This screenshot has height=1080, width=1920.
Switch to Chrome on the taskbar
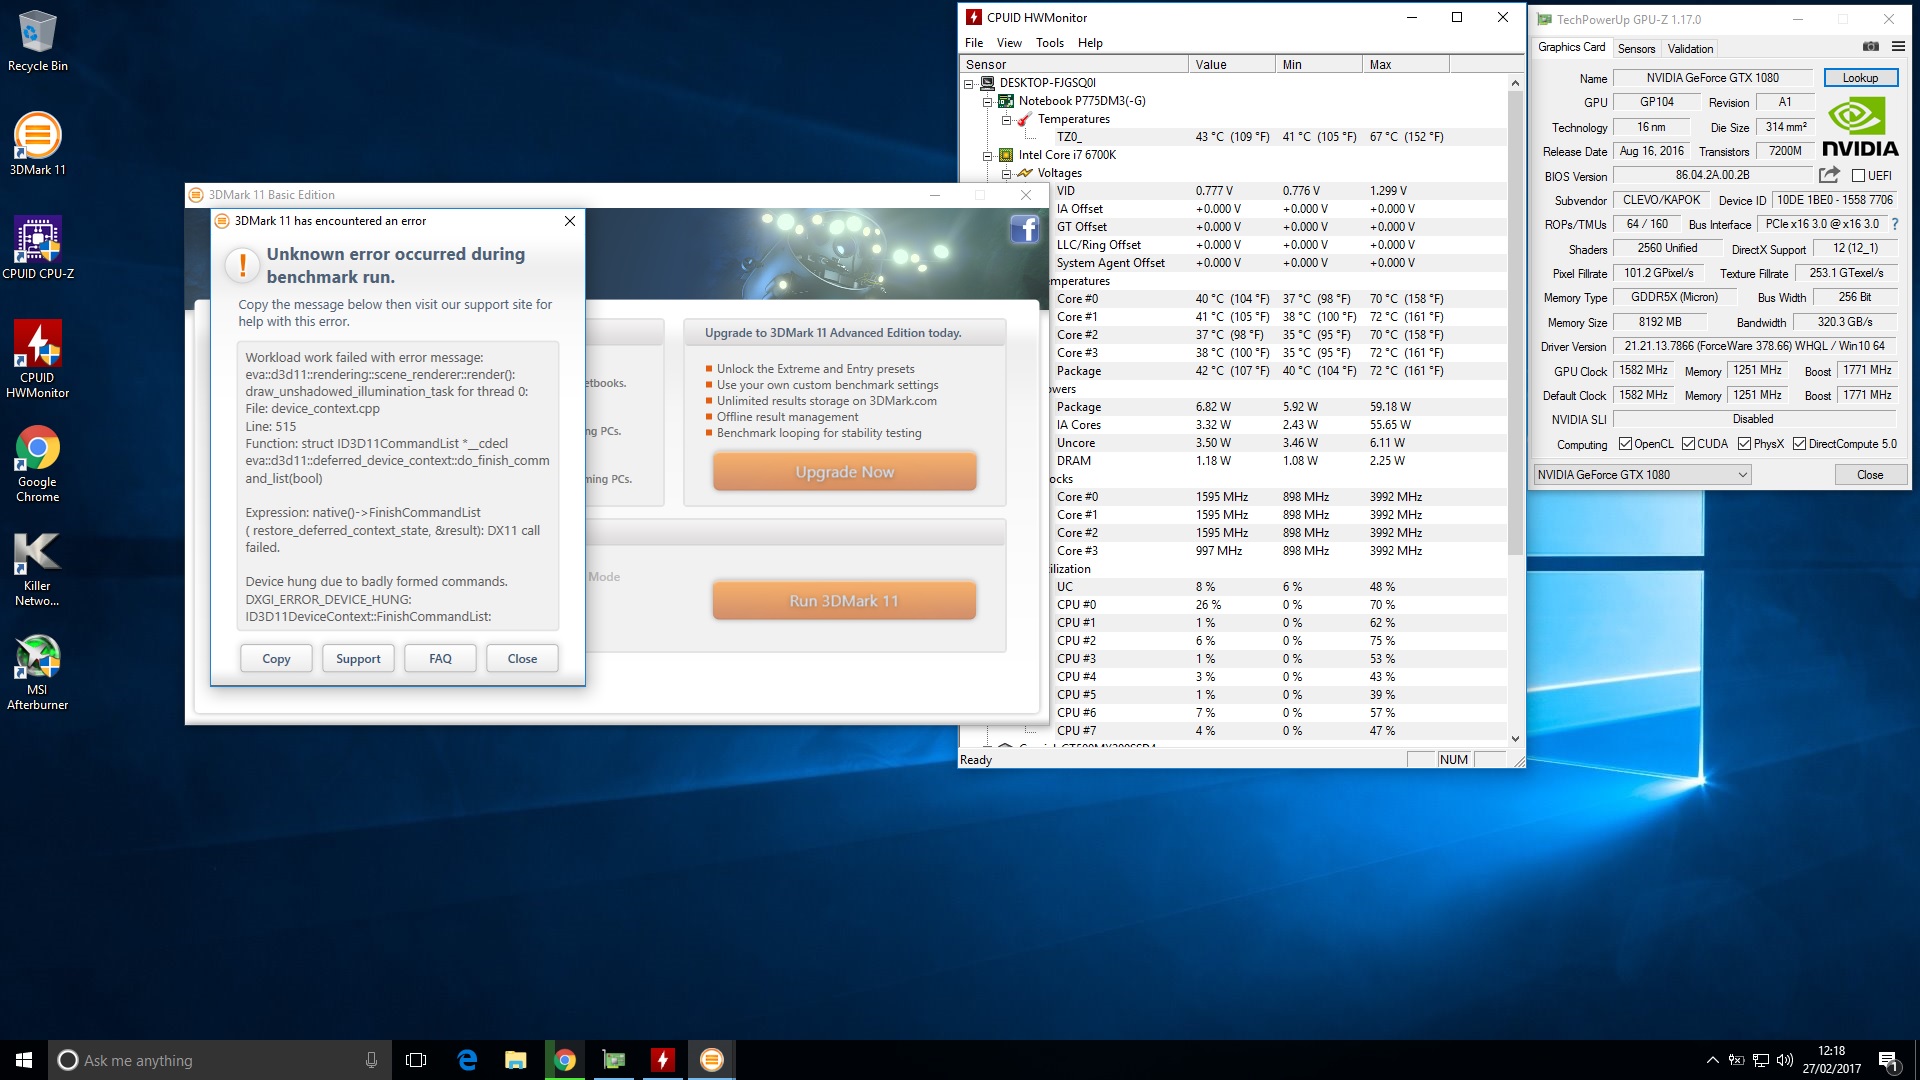(x=565, y=1060)
